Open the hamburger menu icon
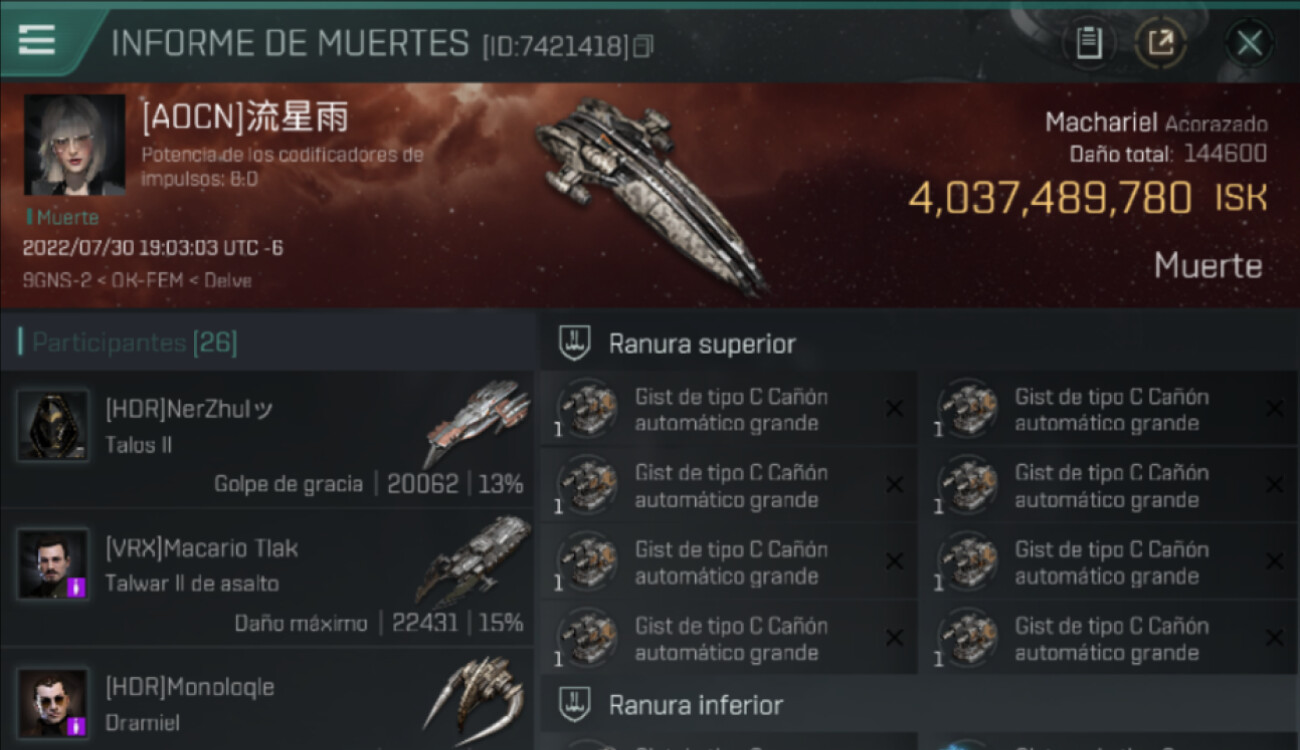The image size is (1300, 750). click(x=37, y=40)
